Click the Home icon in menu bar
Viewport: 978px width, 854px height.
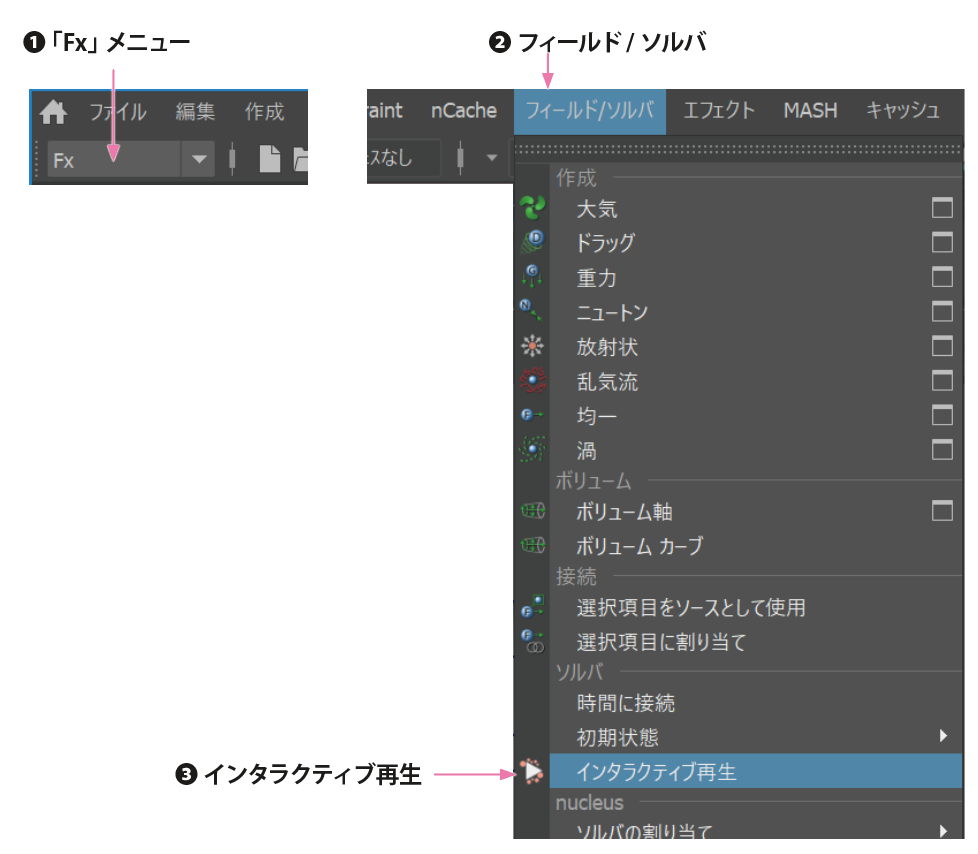[53, 112]
